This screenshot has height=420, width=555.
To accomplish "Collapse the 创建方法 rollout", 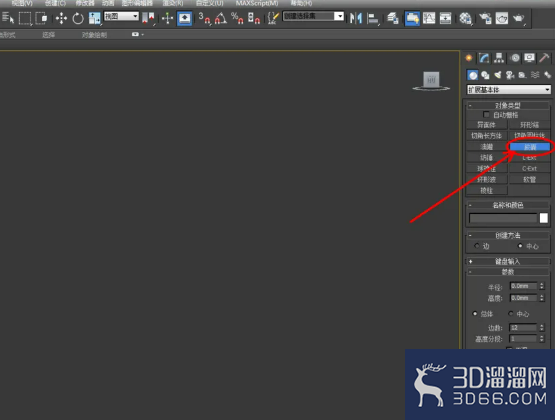I will coord(508,235).
